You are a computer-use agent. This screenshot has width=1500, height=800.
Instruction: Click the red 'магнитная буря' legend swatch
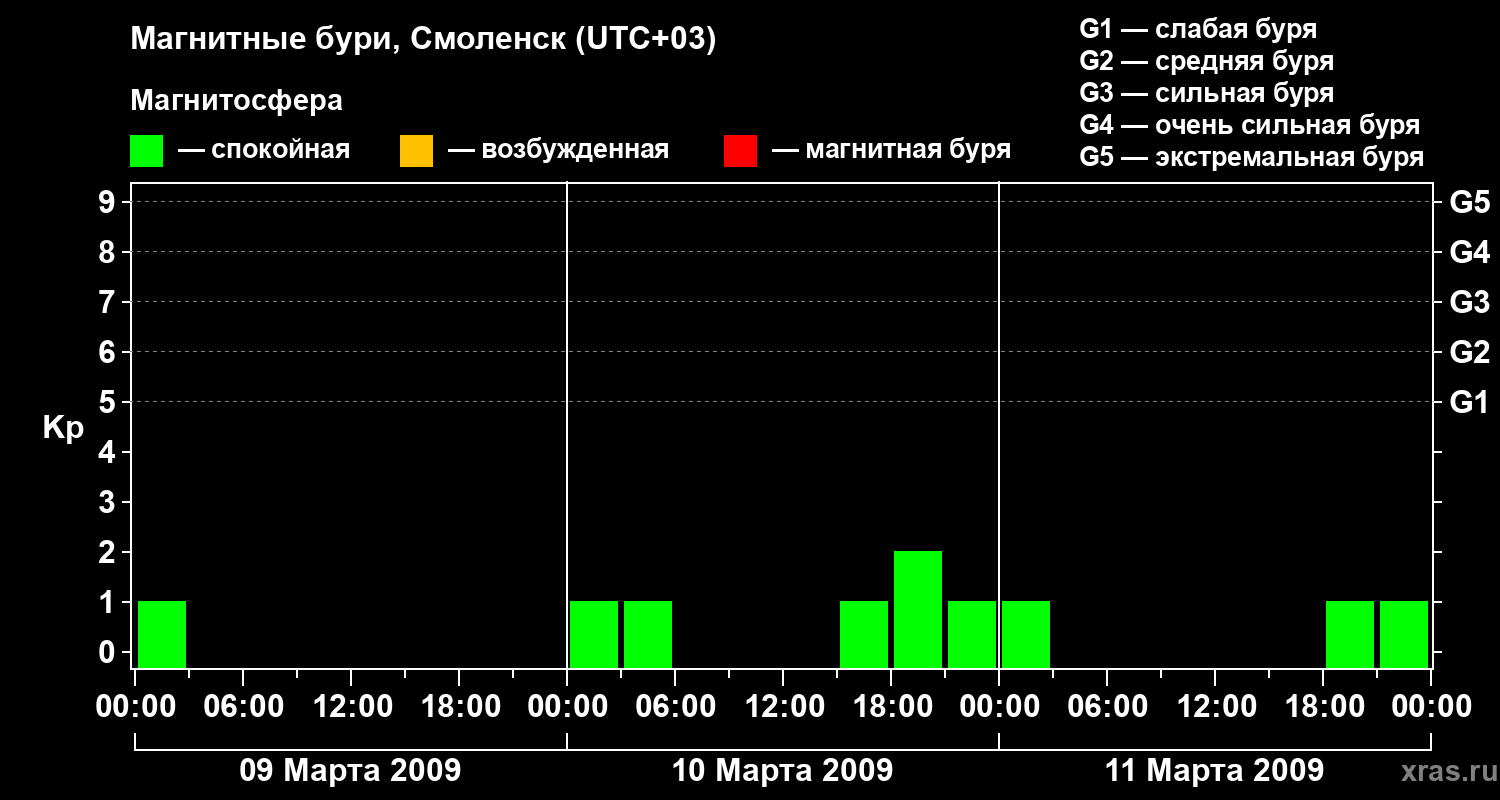click(x=740, y=151)
